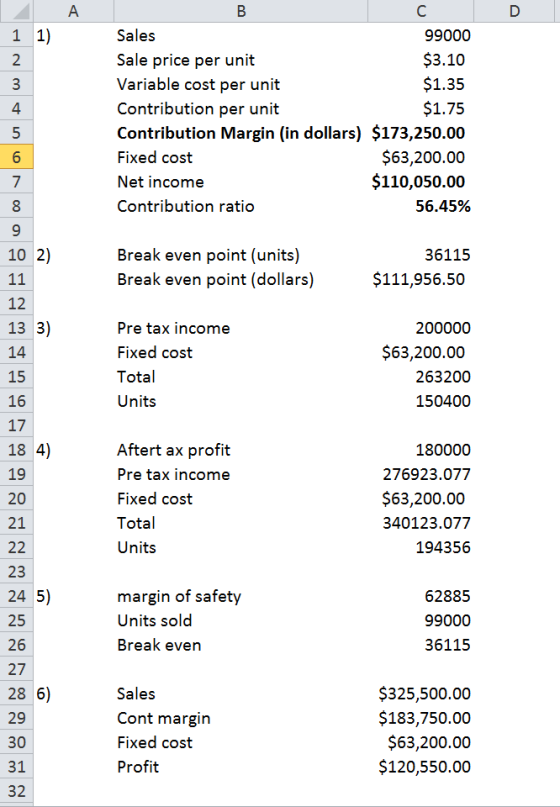Click 'Sale price per unit' cell
Image resolution: width=560 pixels, height=807 pixels.
click(x=241, y=60)
